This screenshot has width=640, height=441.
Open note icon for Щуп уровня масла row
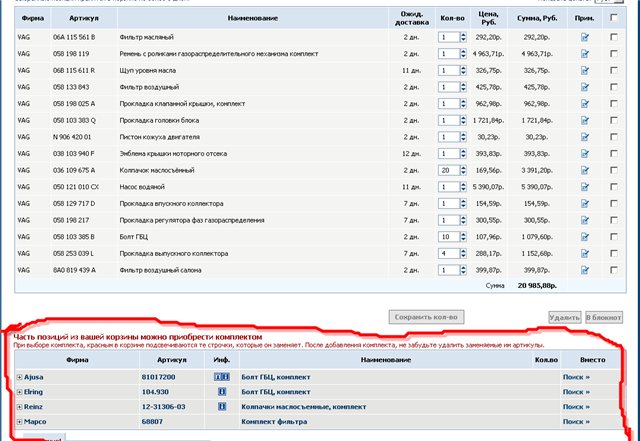(585, 71)
